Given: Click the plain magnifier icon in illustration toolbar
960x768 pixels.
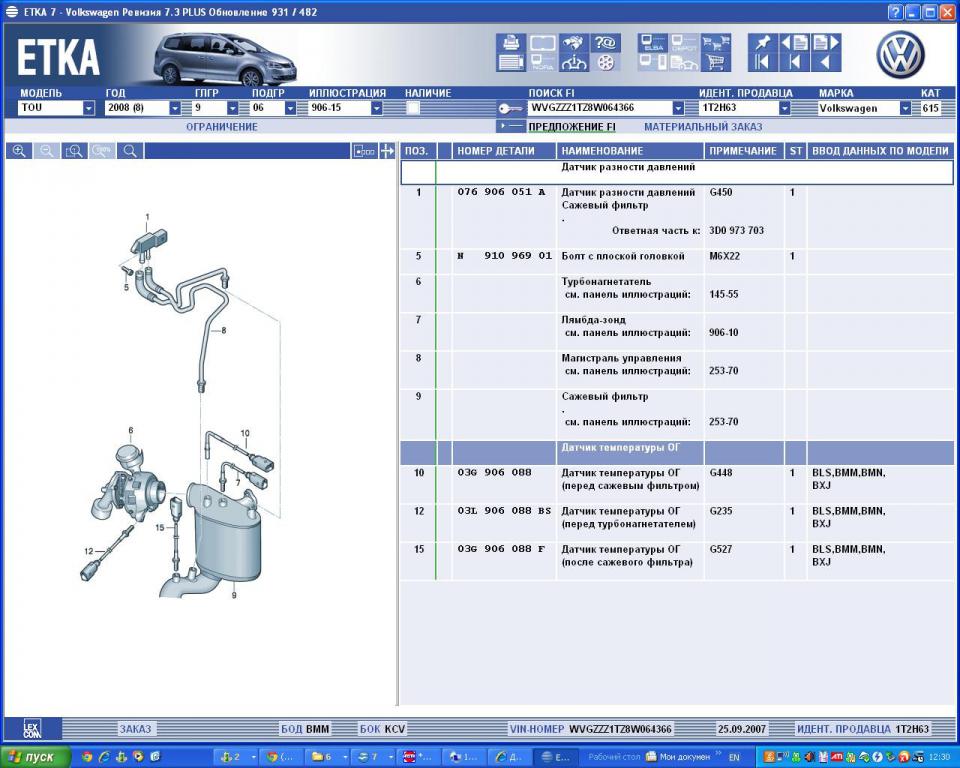Looking at the screenshot, I should coord(130,151).
